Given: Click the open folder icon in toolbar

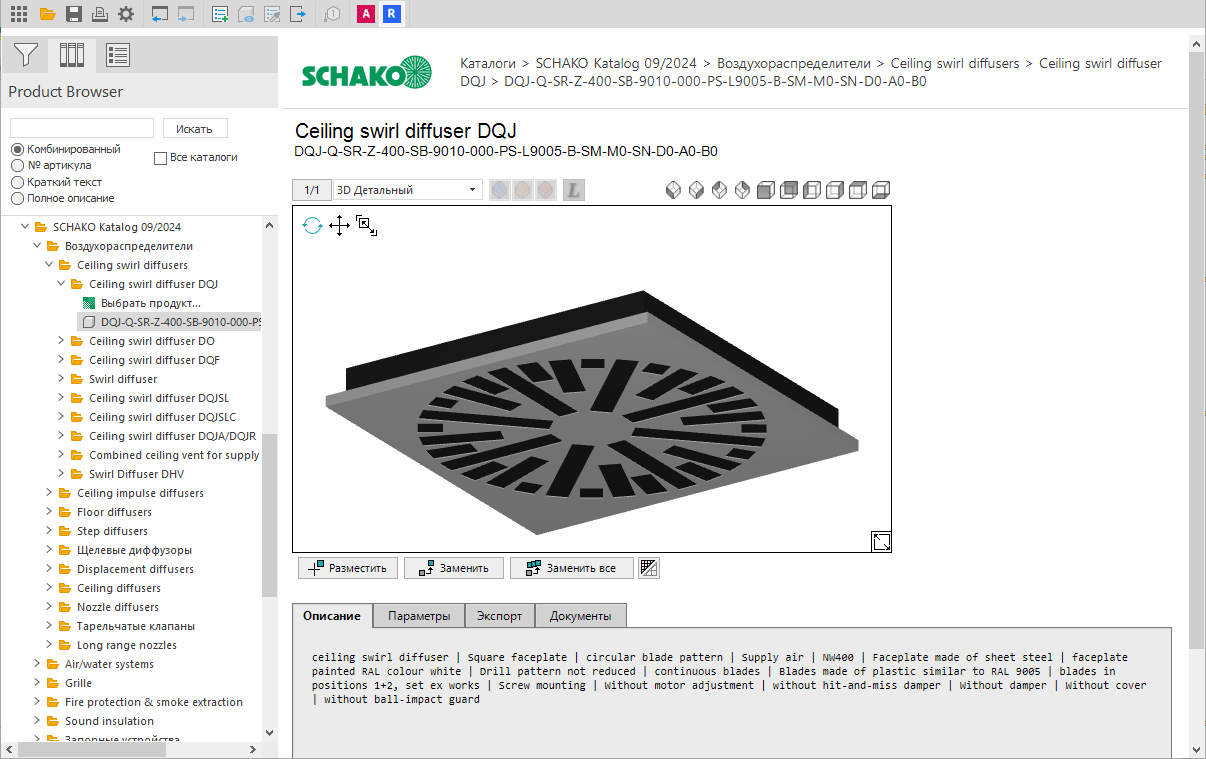Looking at the screenshot, I should 47,14.
